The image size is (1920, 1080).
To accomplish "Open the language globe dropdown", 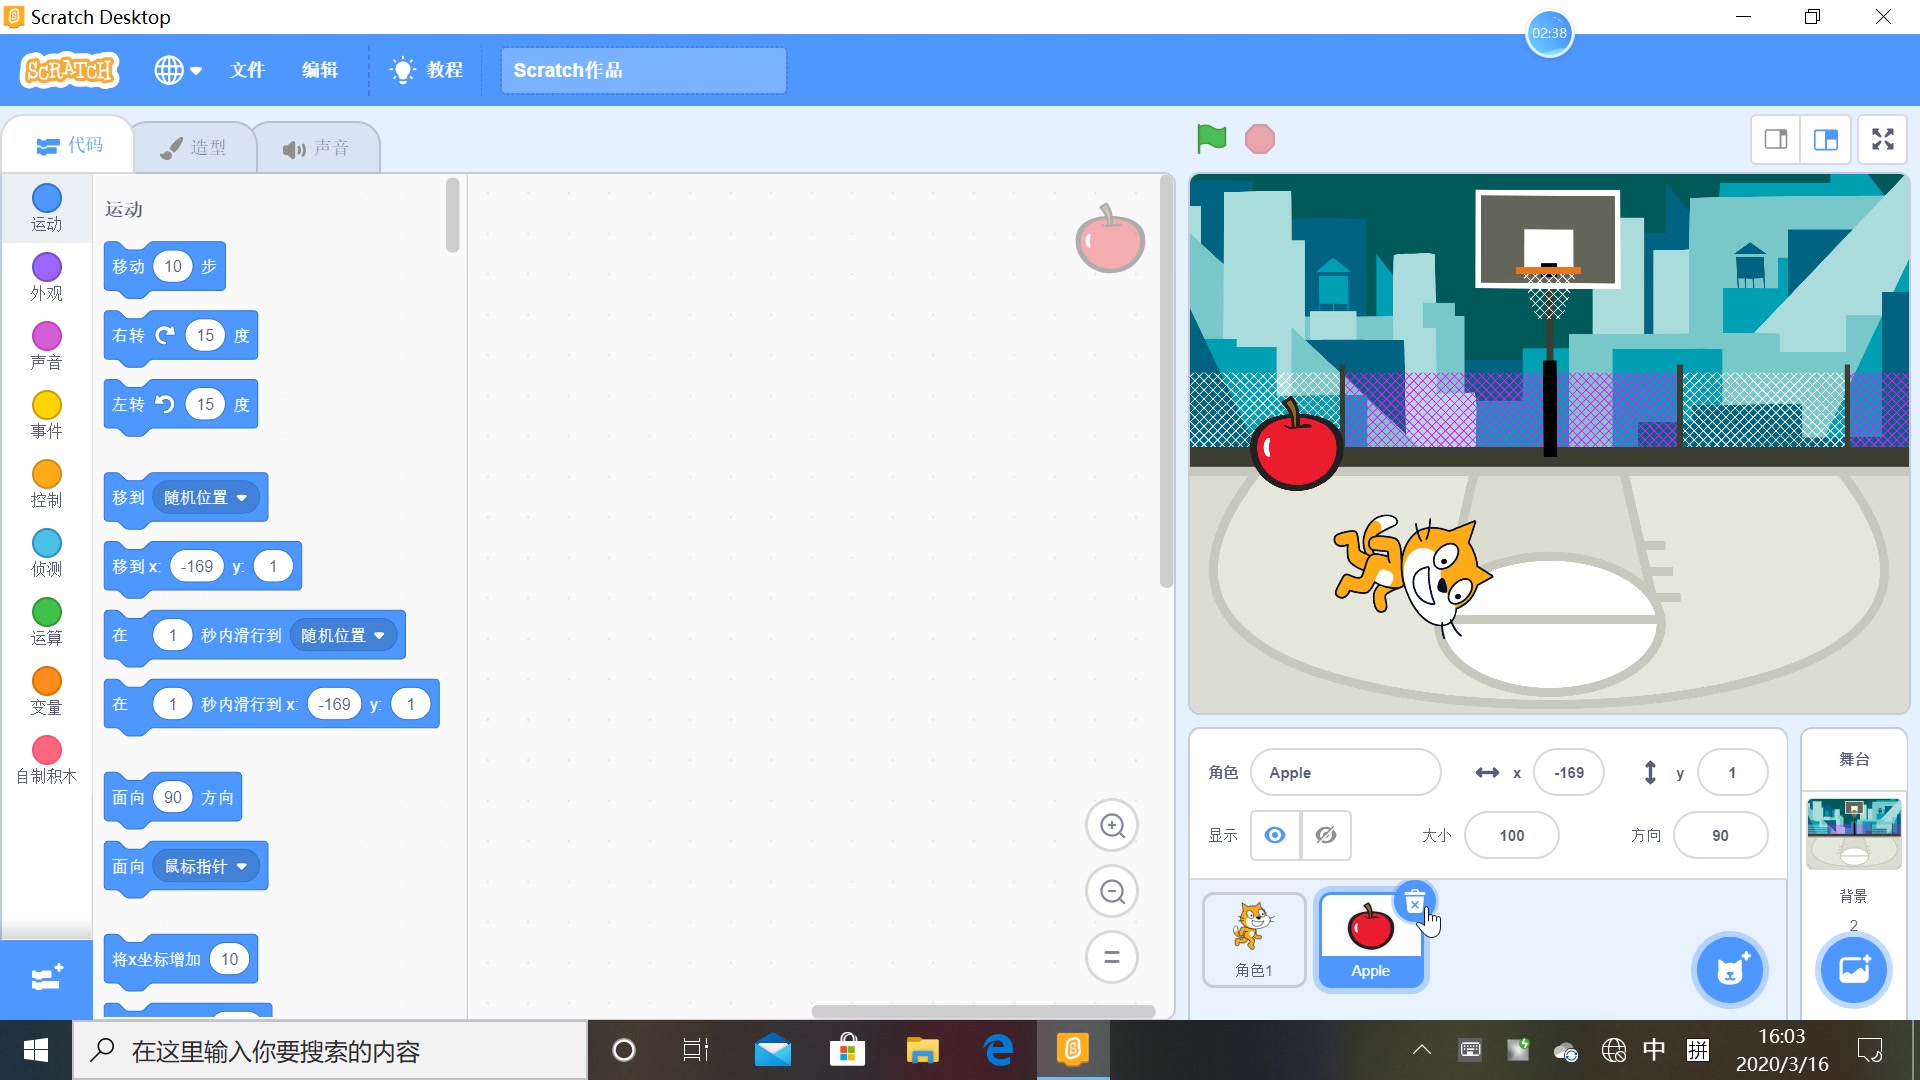I will point(178,70).
